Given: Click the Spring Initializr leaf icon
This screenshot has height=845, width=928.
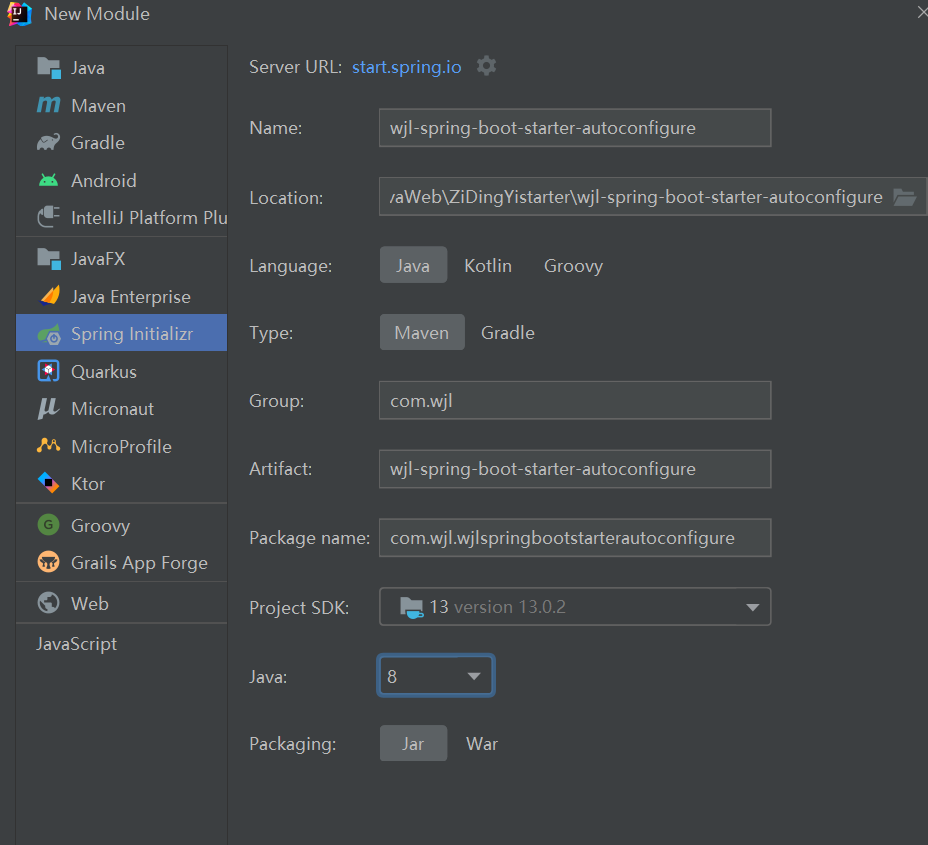Looking at the screenshot, I should tap(49, 334).
